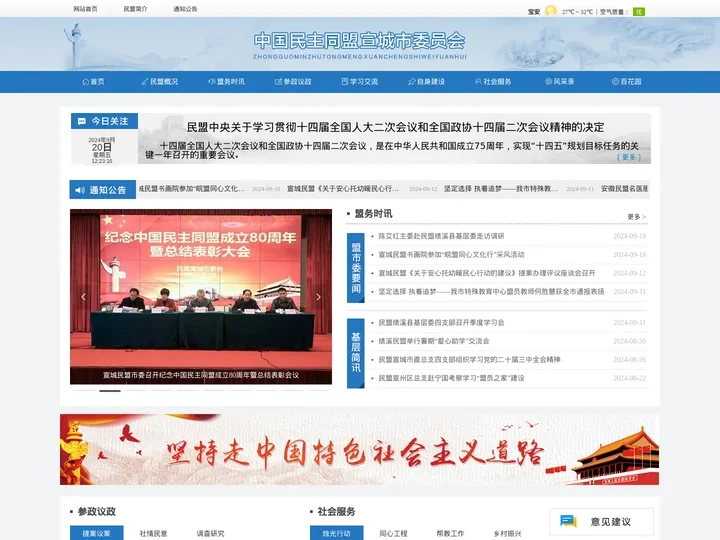Open the 自身建设 navigation menu
720x540 pixels.
click(x=426, y=82)
